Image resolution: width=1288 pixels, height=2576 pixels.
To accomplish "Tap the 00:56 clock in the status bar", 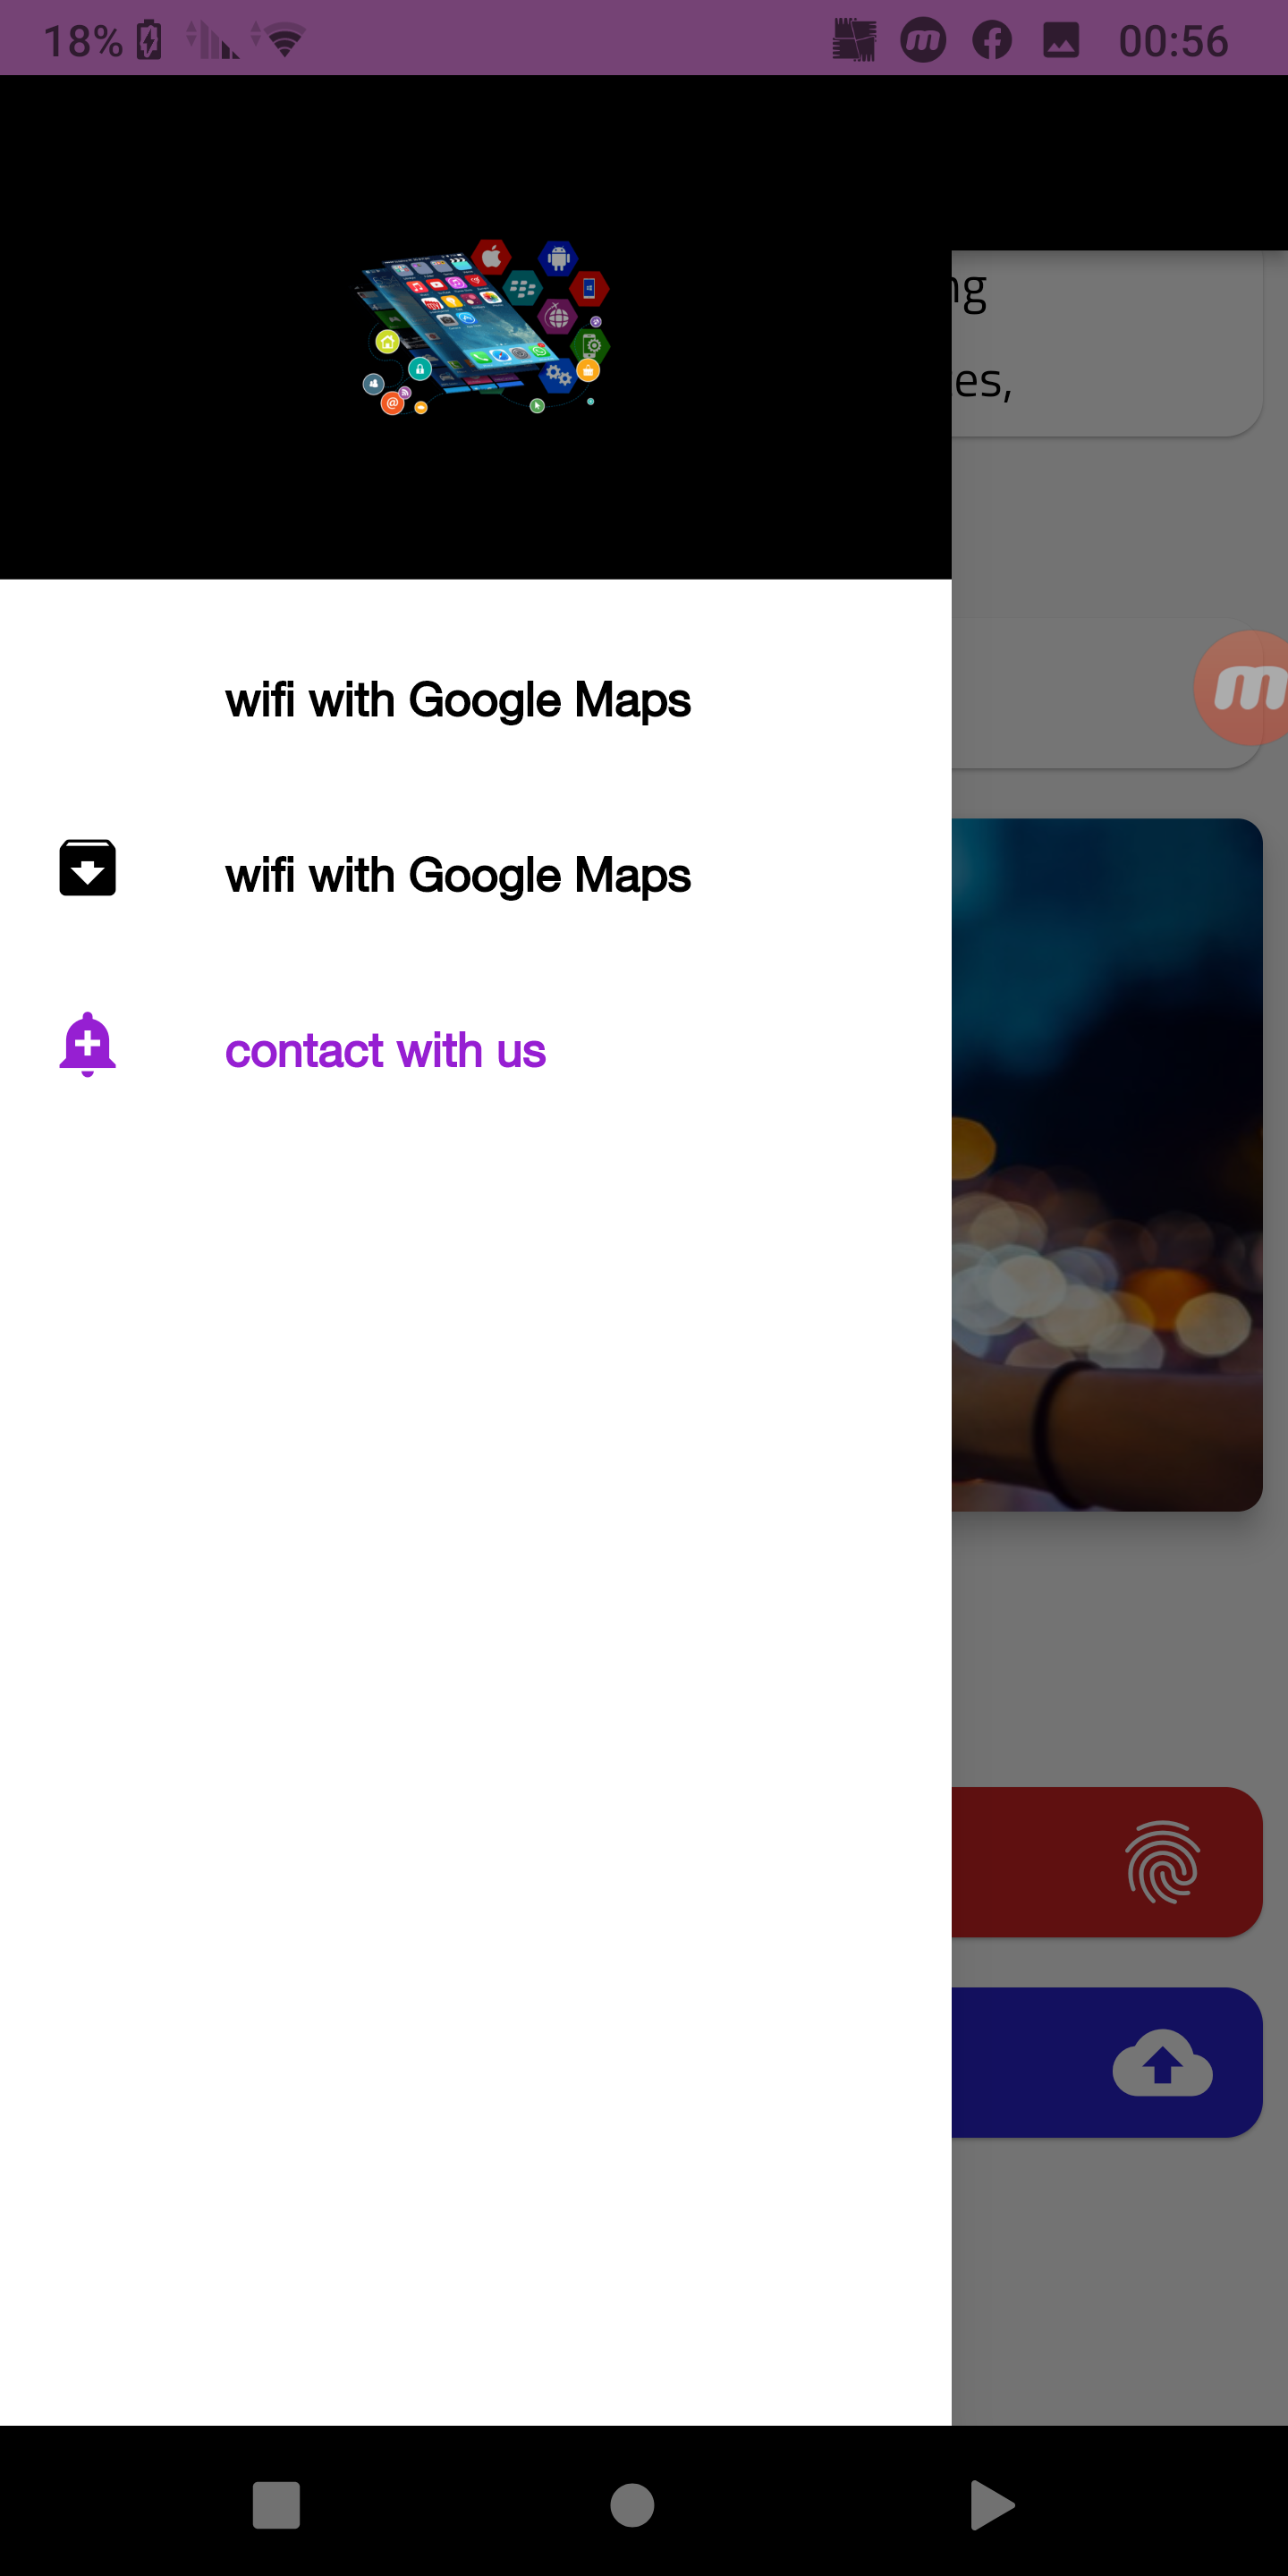I will point(1173,41).
